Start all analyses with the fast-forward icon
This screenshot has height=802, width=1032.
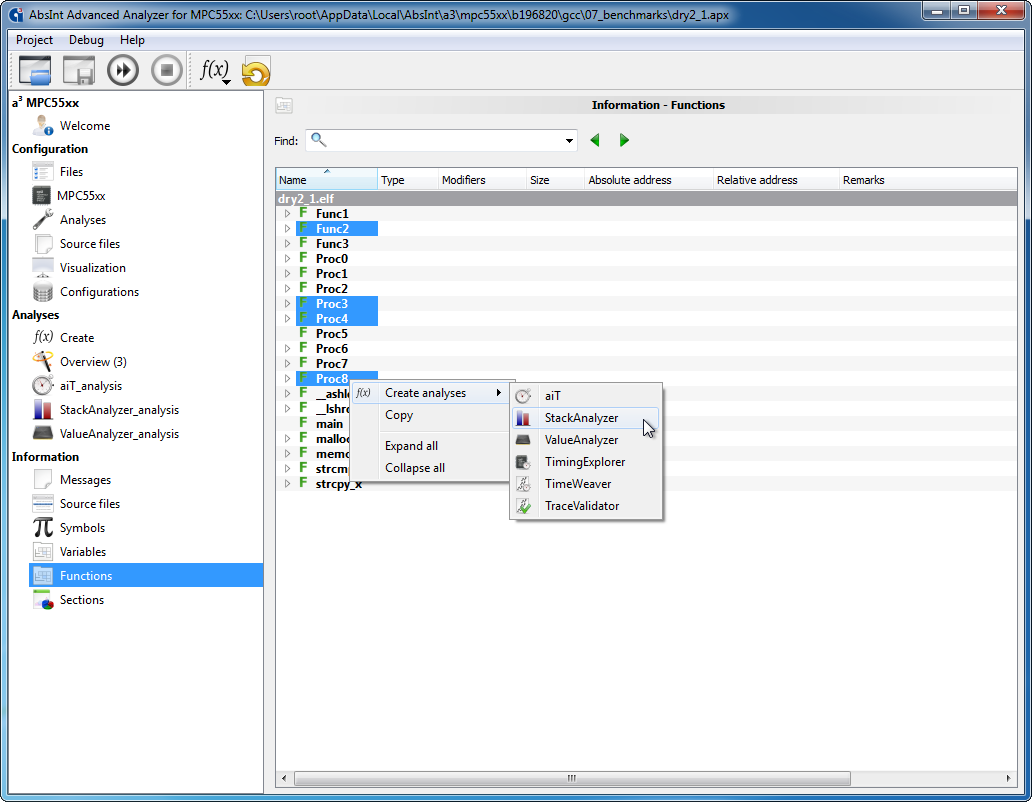coord(123,70)
